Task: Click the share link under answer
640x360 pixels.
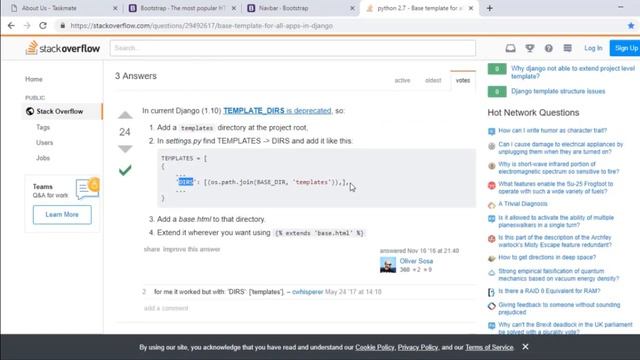Action: [x=152, y=249]
